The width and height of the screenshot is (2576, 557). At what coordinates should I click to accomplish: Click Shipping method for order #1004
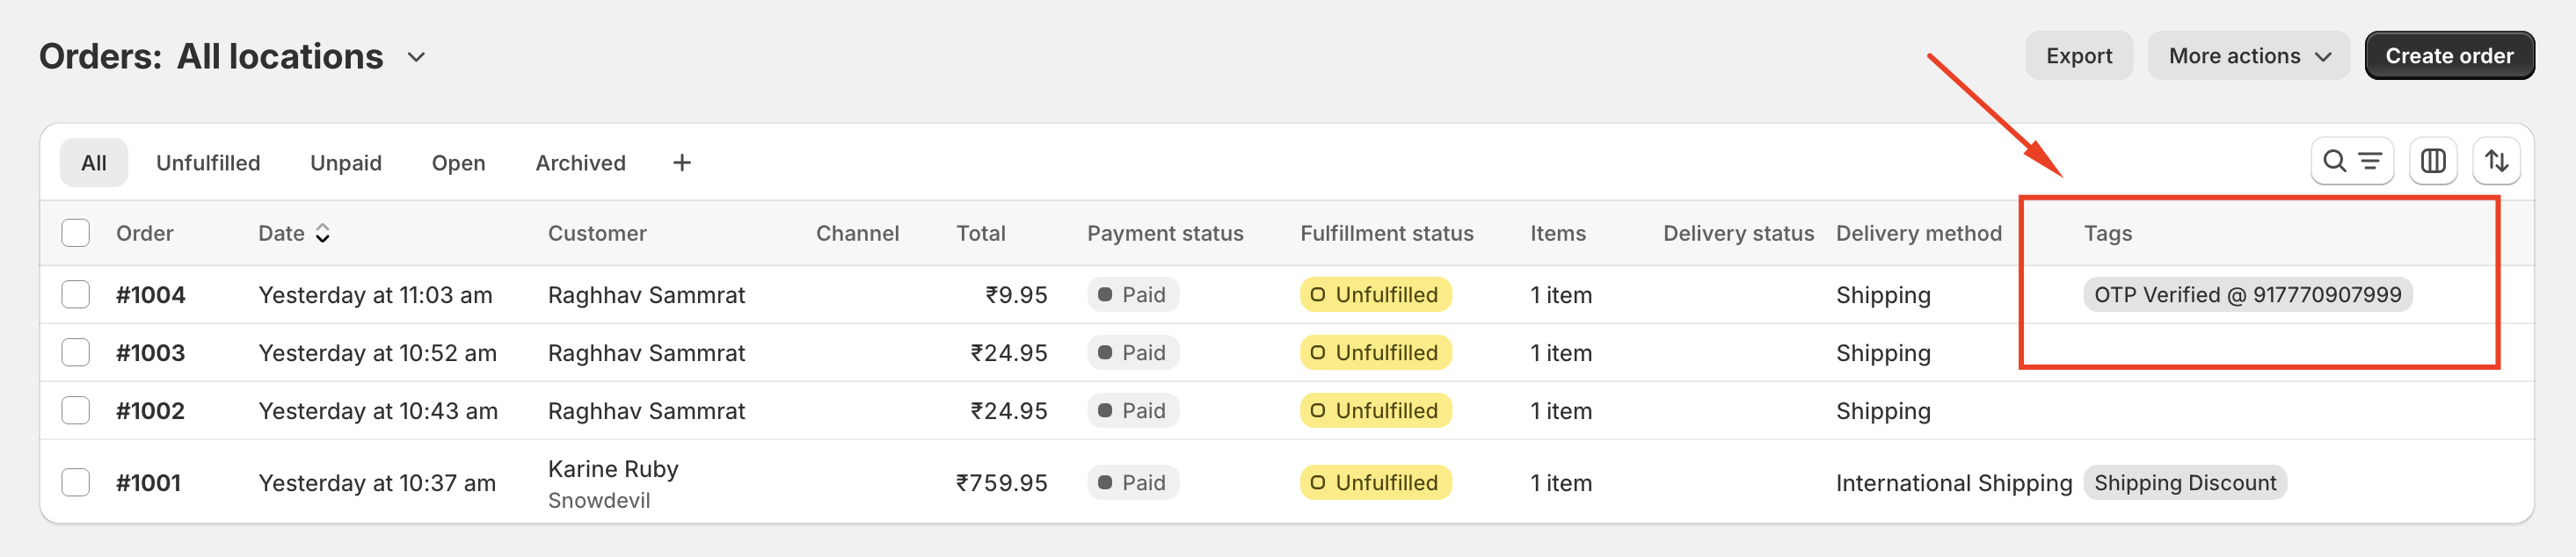point(1883,295)
